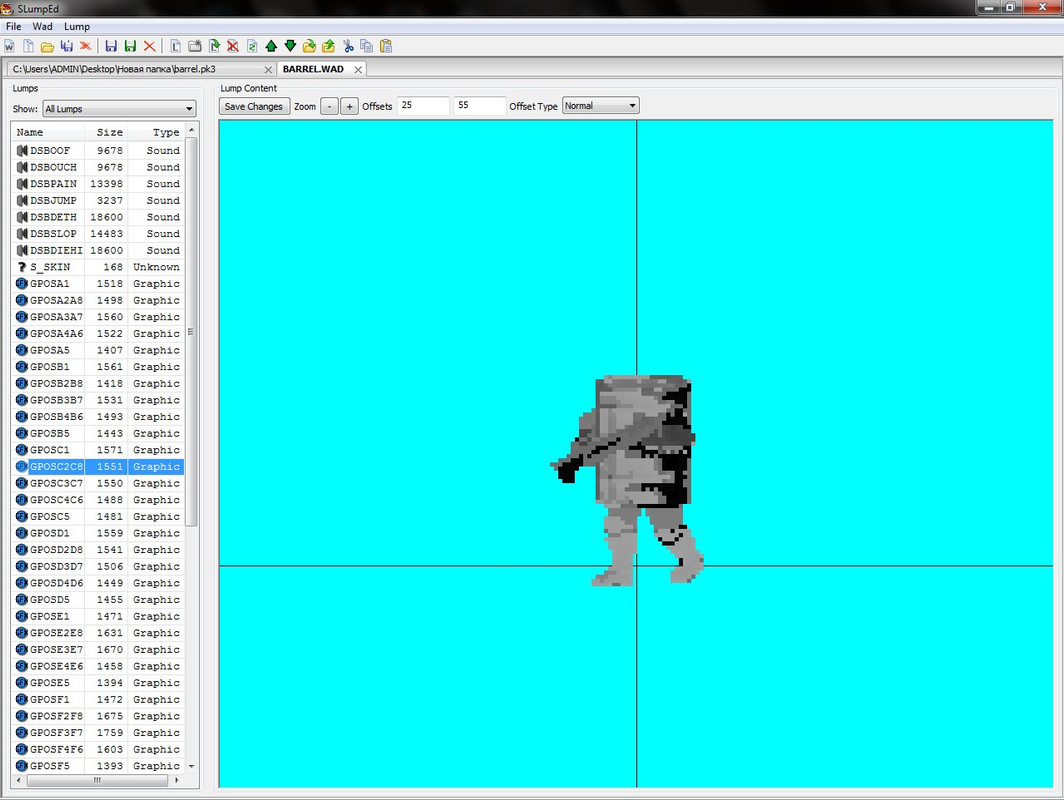The image size is (1064, 800).
Task: Close the BARREL.WAD tab
Action: click(x=358, y=70)
